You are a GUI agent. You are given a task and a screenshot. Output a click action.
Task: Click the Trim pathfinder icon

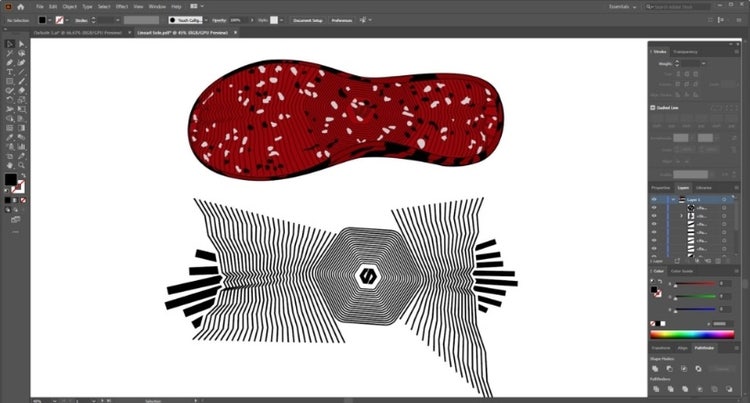tap(670, 389)
